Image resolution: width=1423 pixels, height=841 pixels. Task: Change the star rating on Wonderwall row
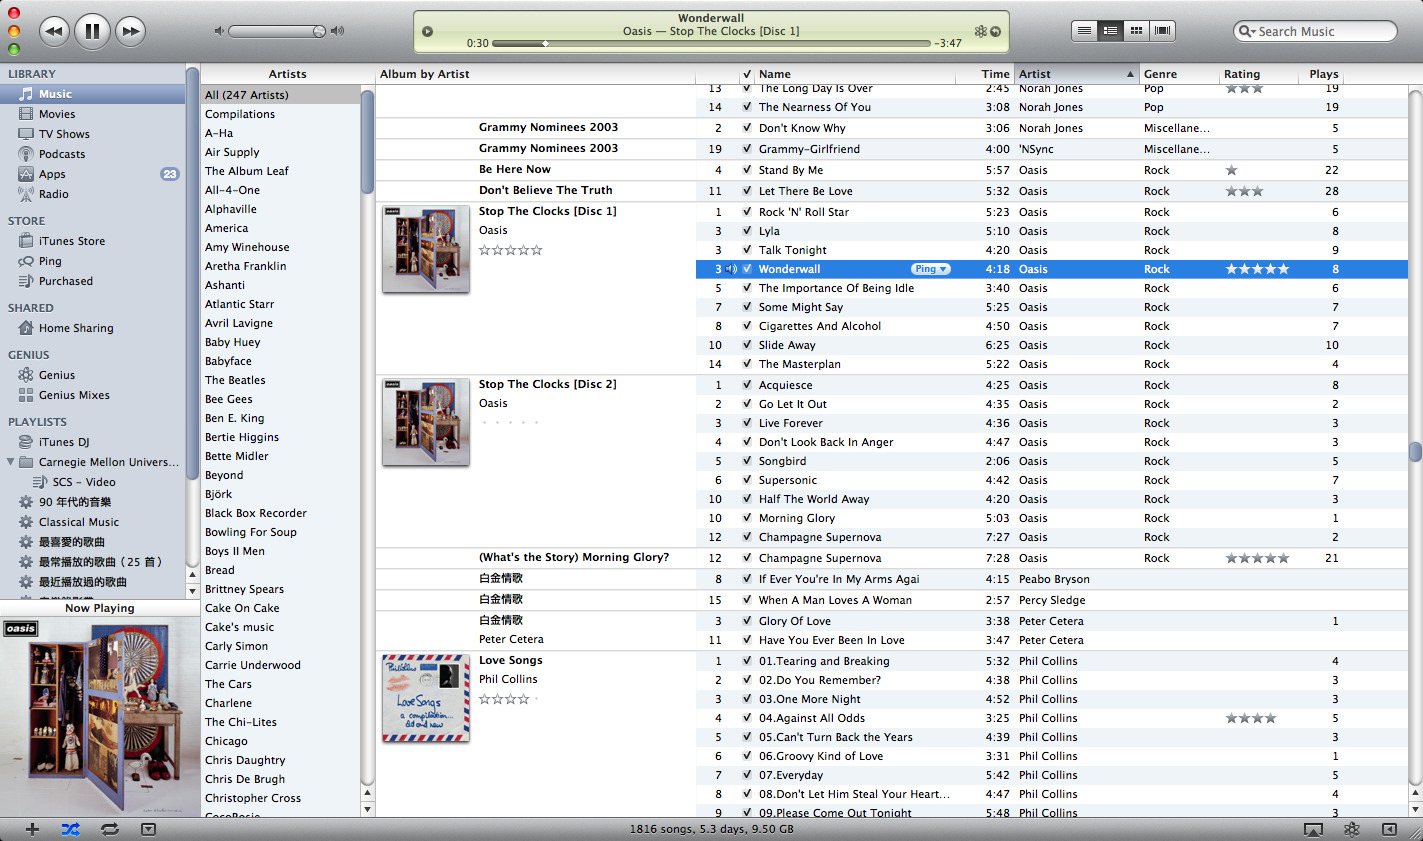[1257, 269]
